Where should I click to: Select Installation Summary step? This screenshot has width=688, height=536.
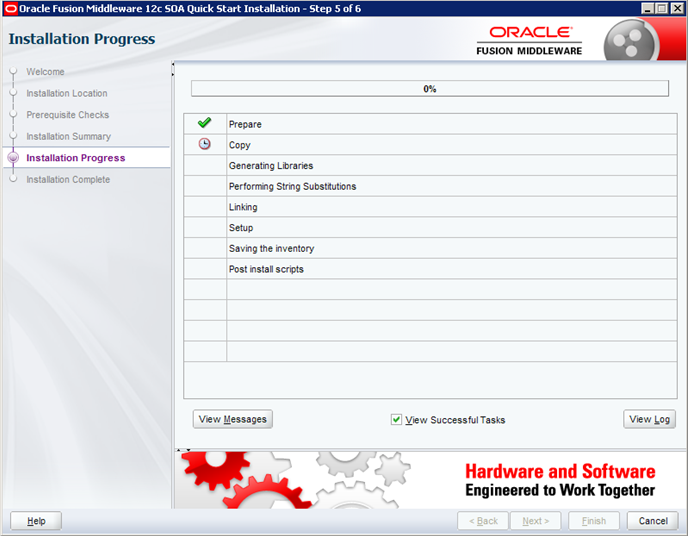tap(68, 136)
